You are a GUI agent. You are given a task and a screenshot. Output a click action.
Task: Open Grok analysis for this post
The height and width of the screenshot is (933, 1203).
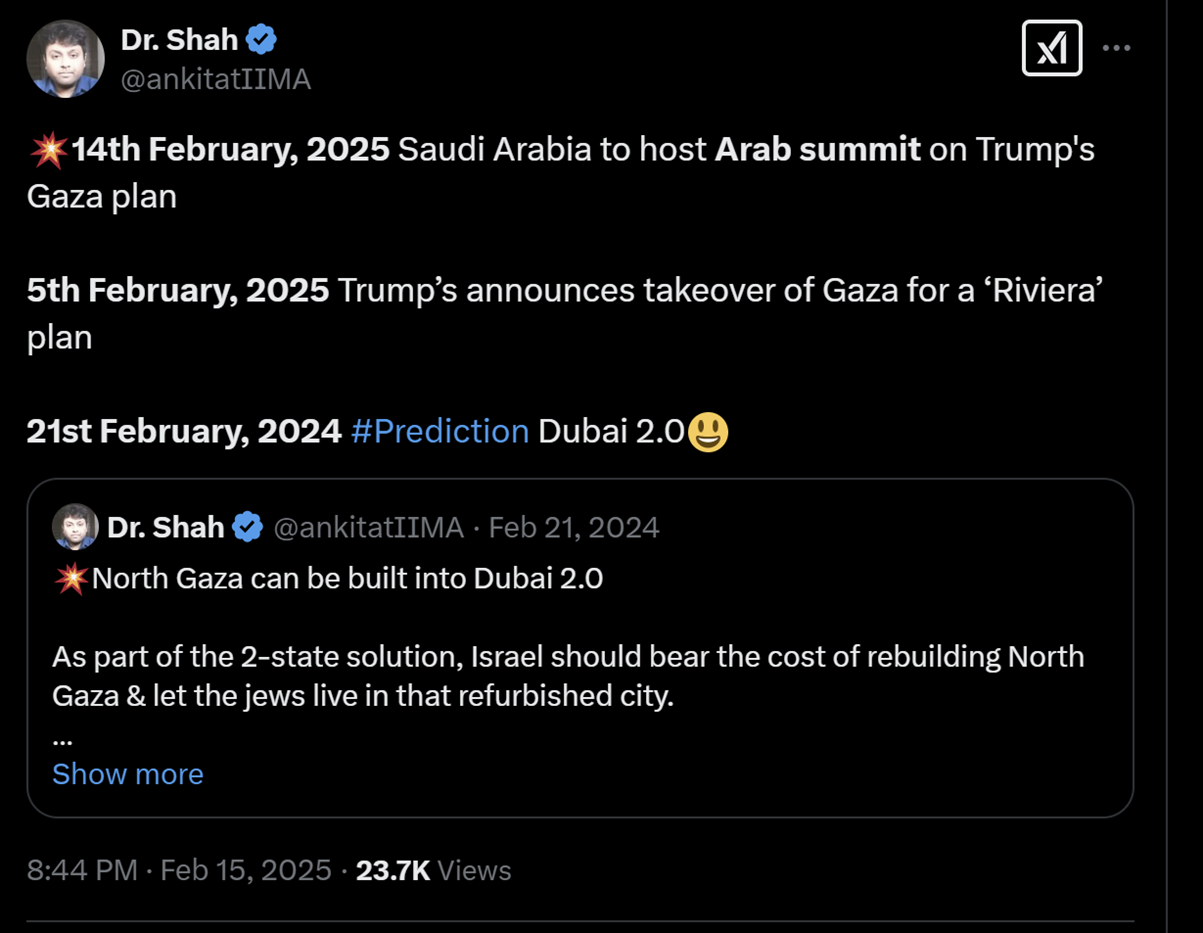[1052, 47]
